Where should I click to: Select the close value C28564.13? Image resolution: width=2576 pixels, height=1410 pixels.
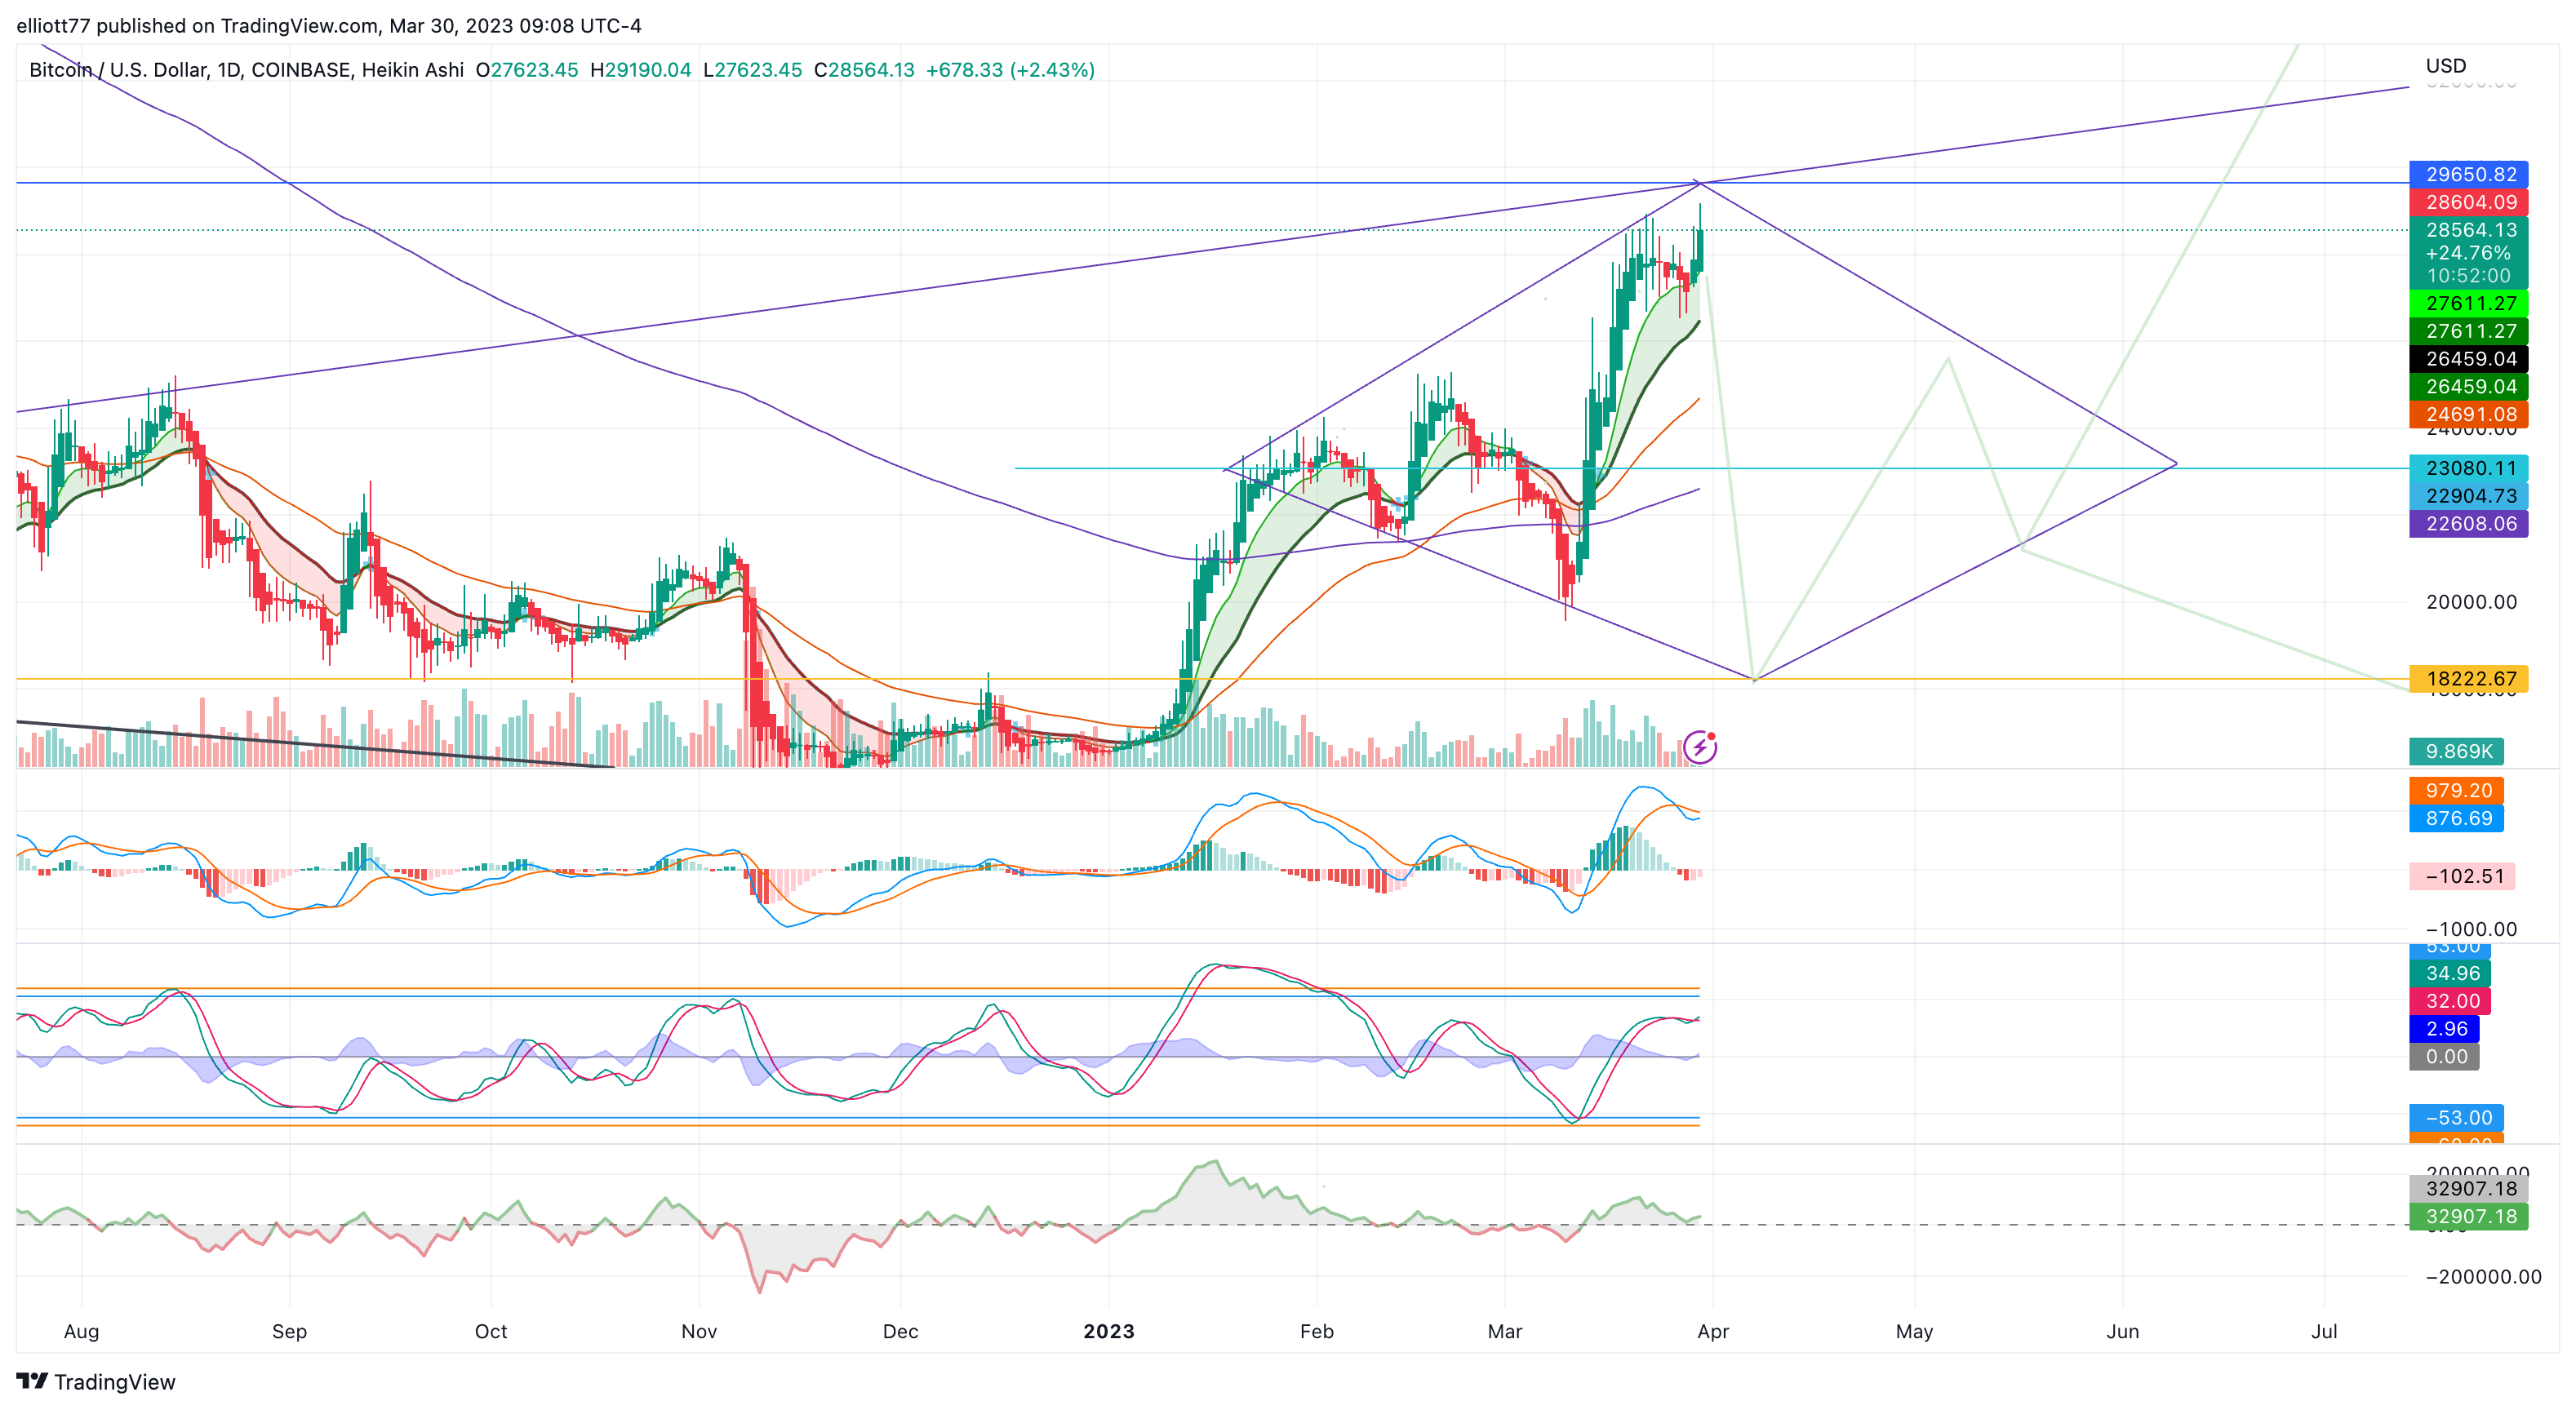(x=865, y=70)
